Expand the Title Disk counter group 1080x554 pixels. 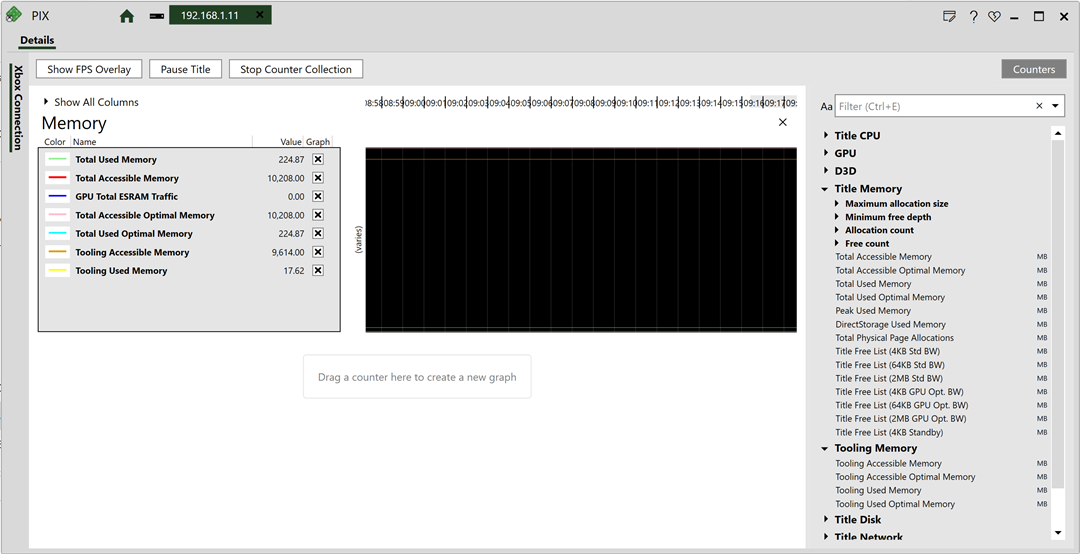click(827, 520)
